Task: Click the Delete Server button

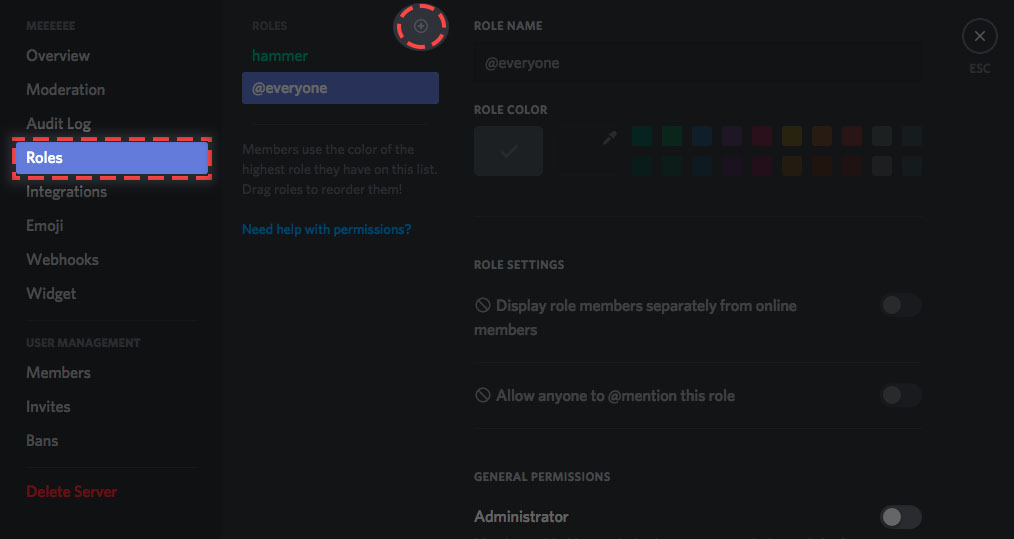Action: (71, 492)
